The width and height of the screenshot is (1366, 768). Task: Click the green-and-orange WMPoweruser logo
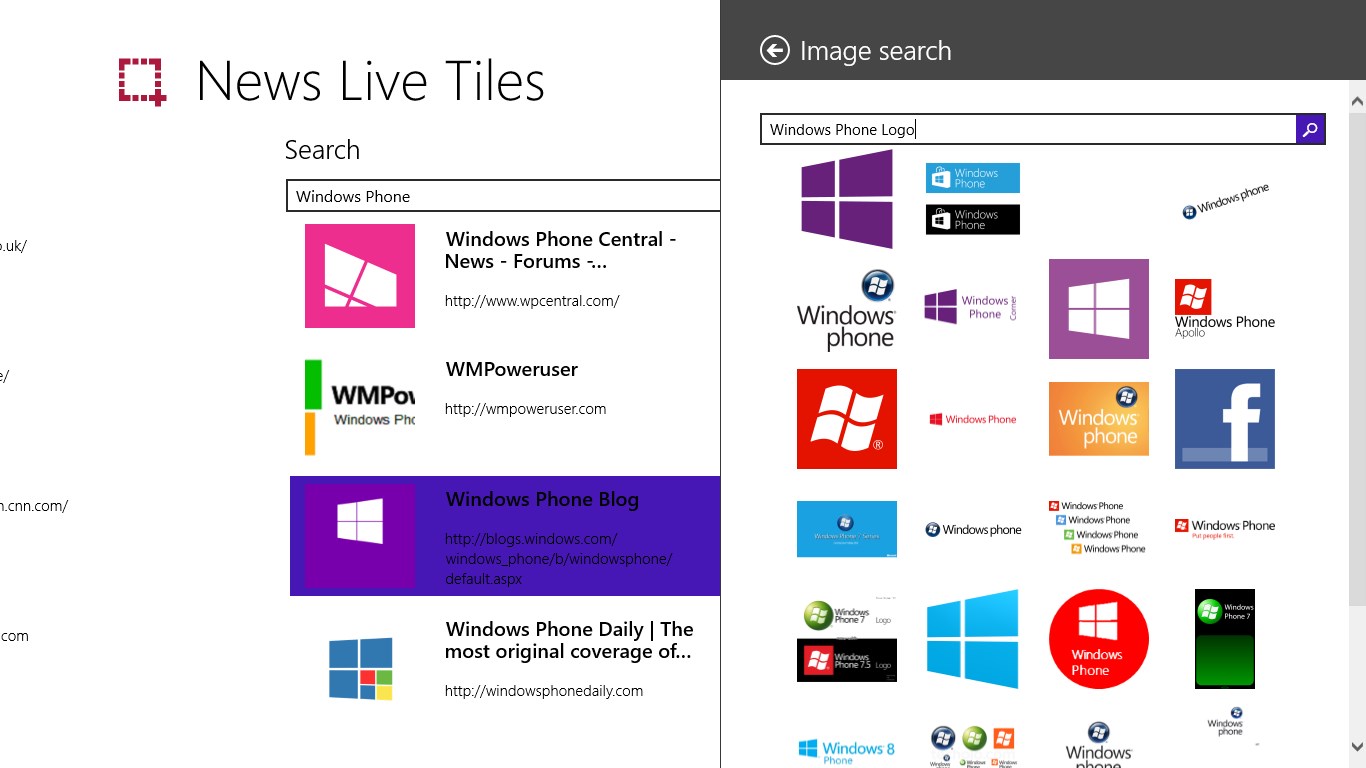360,406
